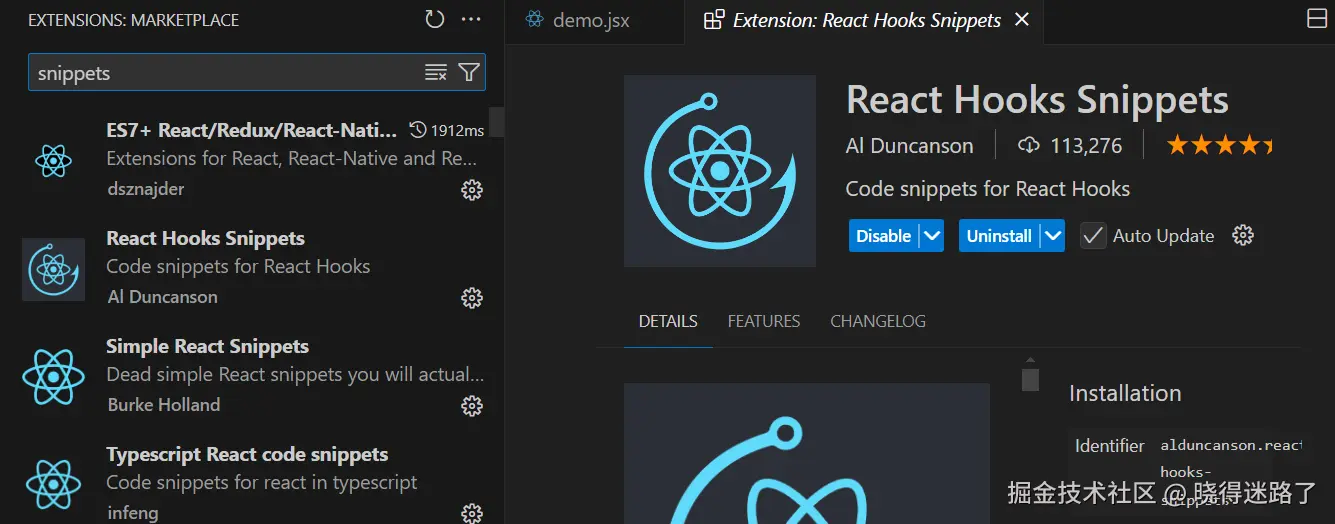Image resolution: width=1335 pixels, height=524 pixels.
Task: Click the Burke Holland publisher name
Action: pos(164,404)
